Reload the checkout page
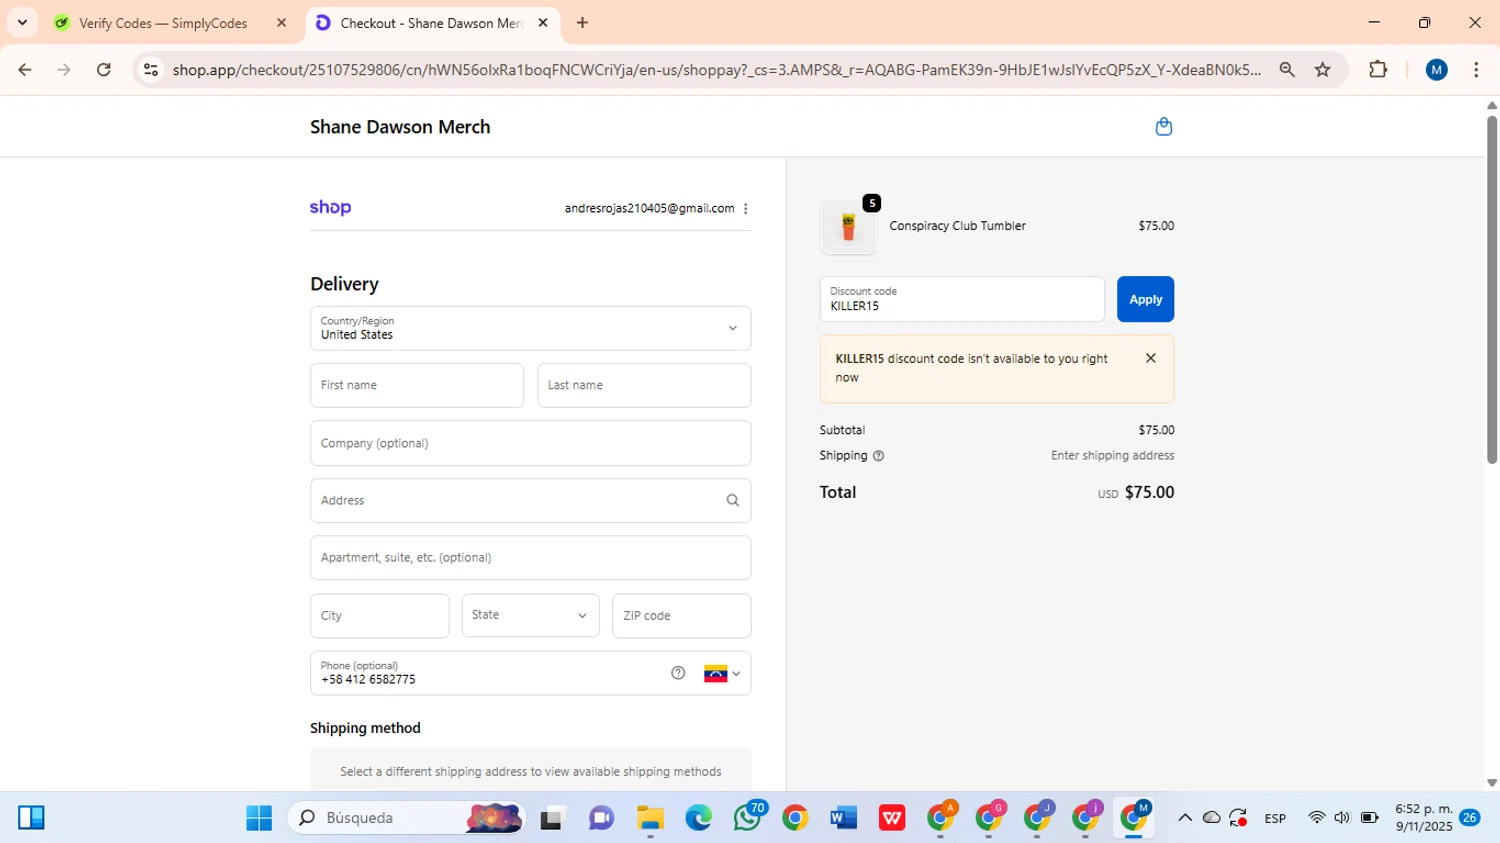This screenshot has width=1500, height=843. [104, 69]
